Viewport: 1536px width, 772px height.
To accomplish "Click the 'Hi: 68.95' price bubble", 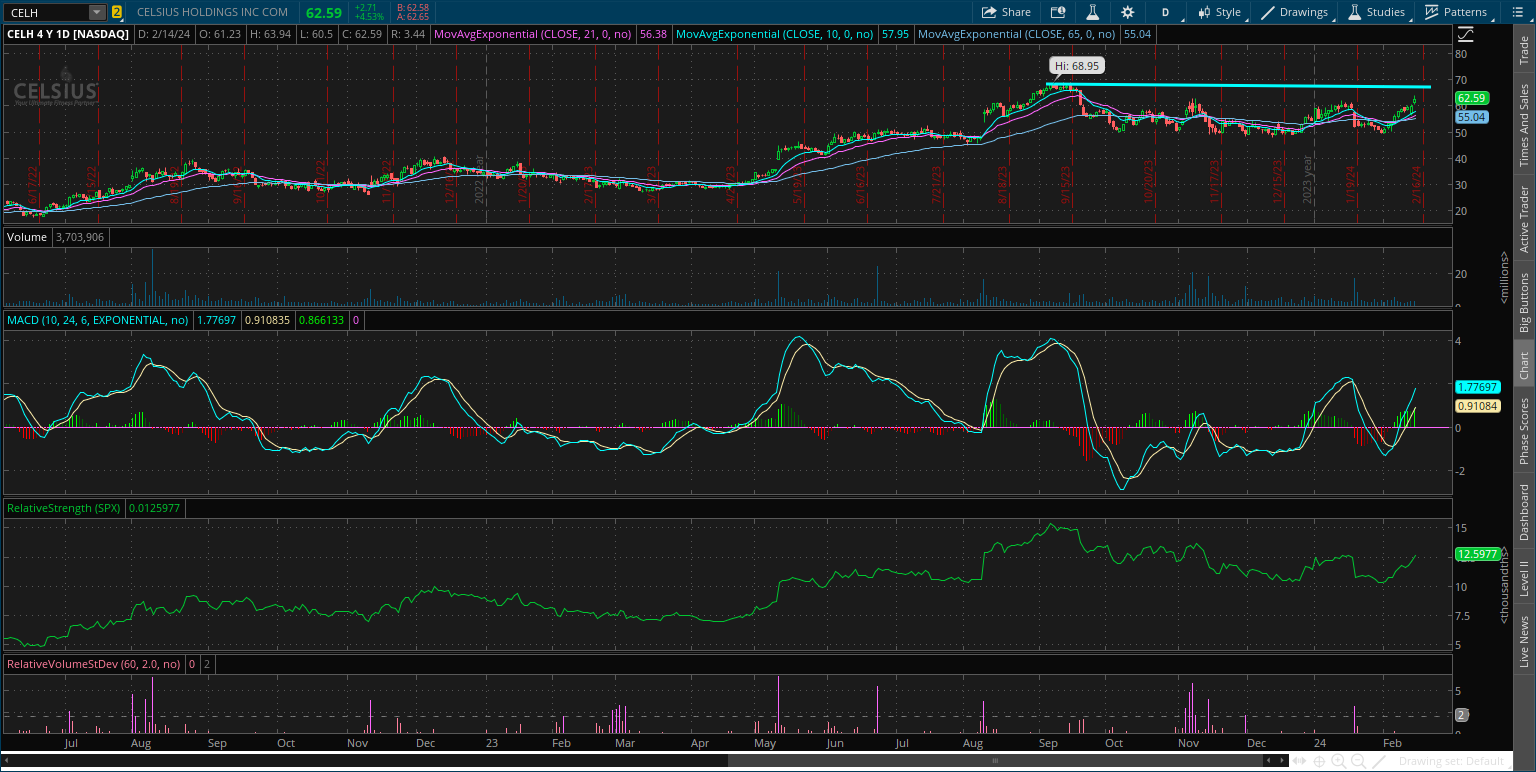I will pos(1077,66).
